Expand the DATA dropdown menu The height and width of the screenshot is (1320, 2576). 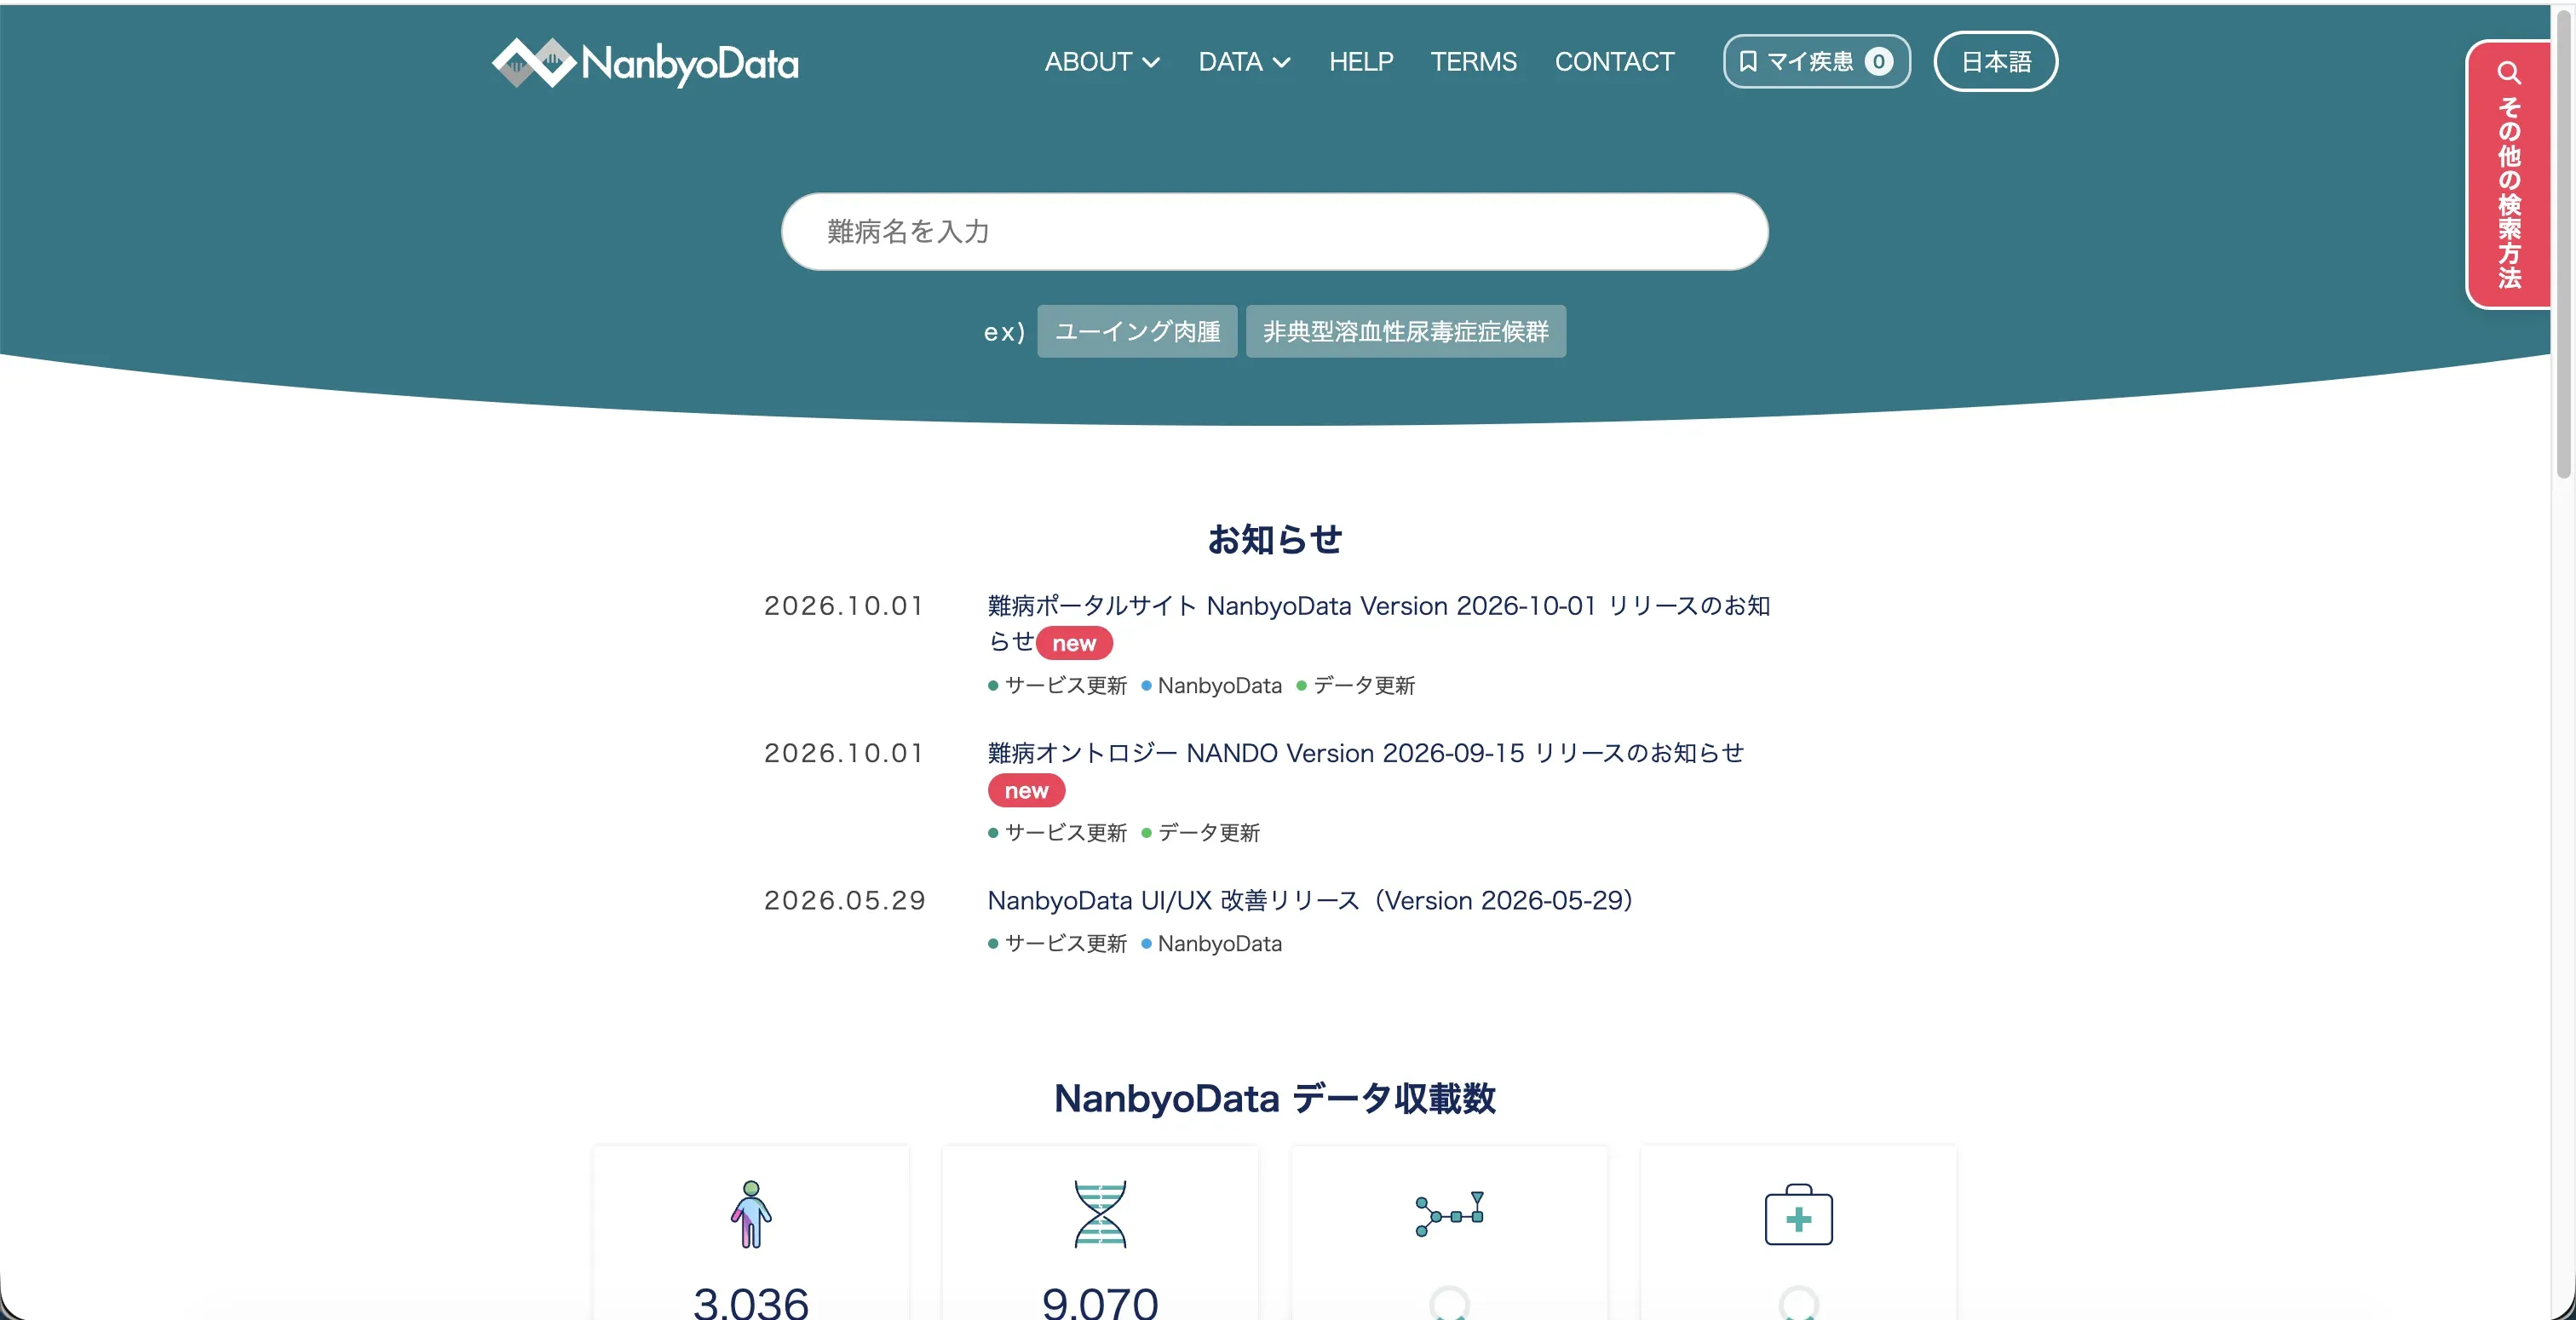click(1244, 62)
